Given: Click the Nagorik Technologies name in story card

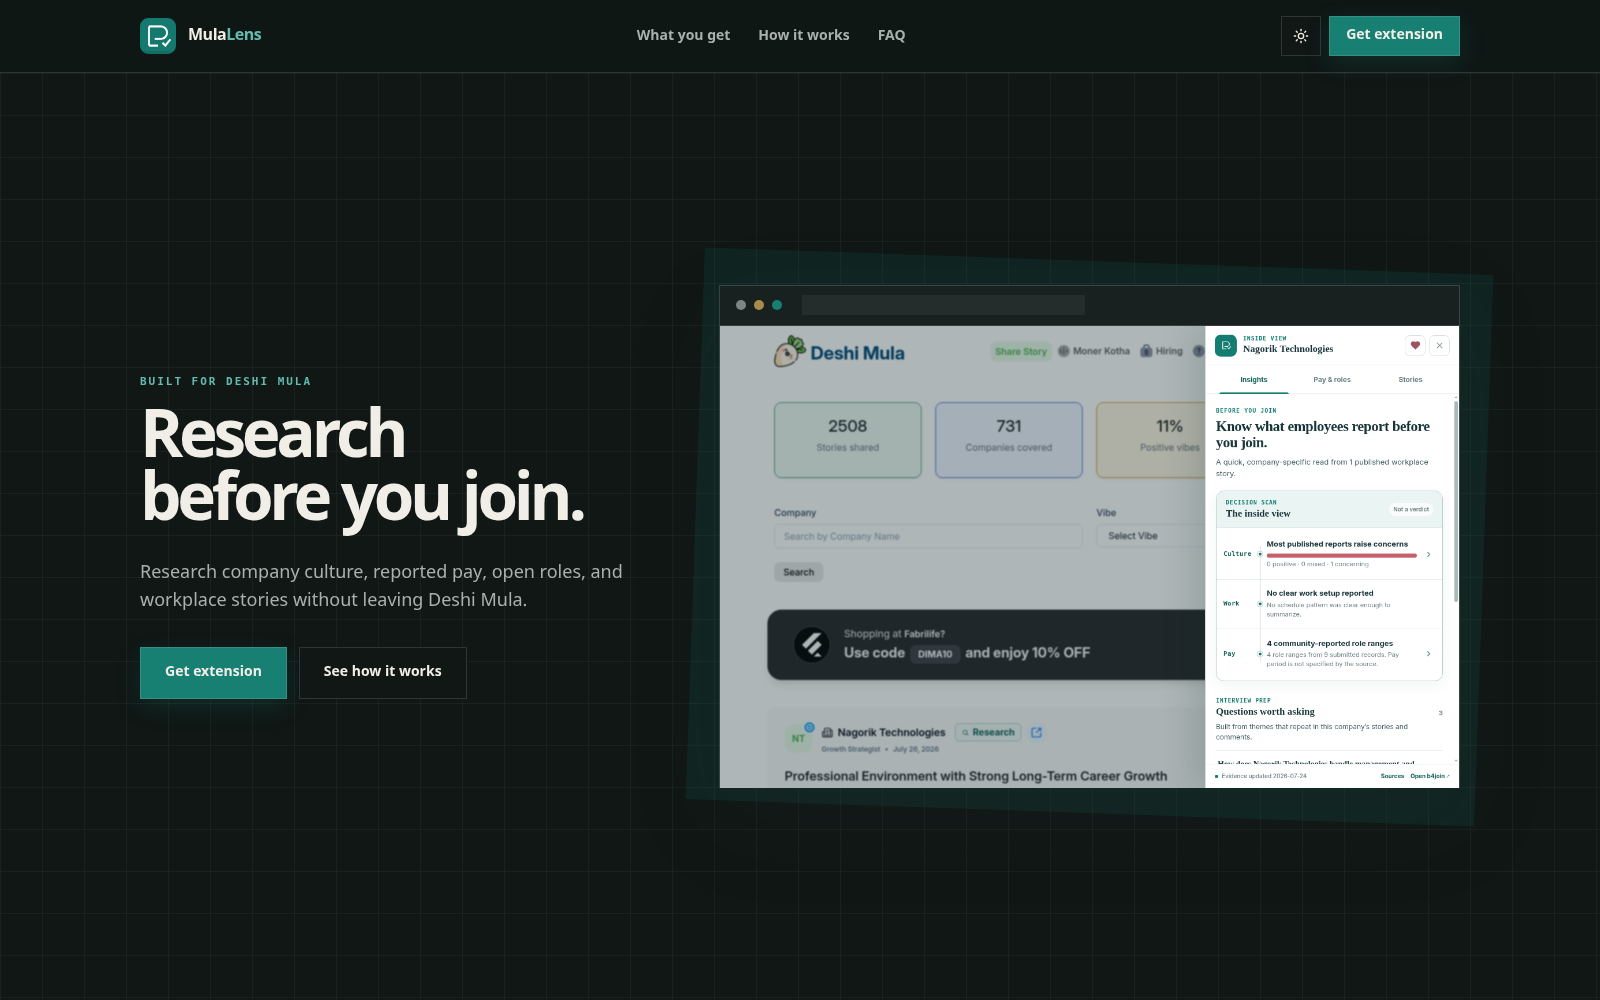Looking at the screenshot, I should point(891,733).
